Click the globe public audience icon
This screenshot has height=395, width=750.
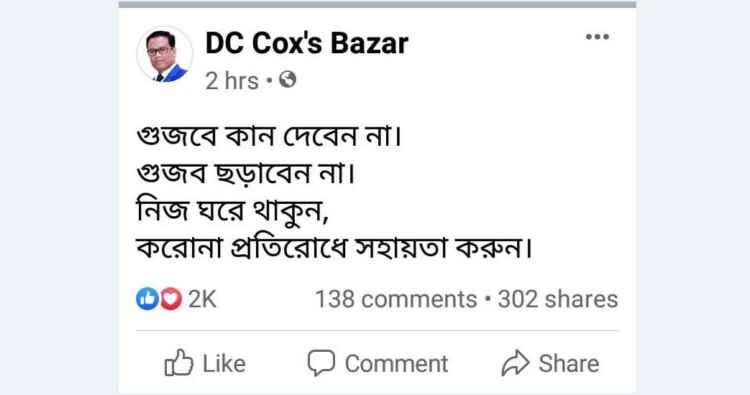[287, 79]
